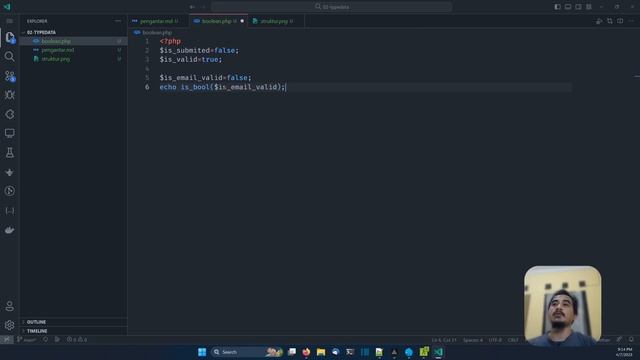Click the compare changes icon in editor toolbar
Screen dimensions: 640x360
click(610, 21)
